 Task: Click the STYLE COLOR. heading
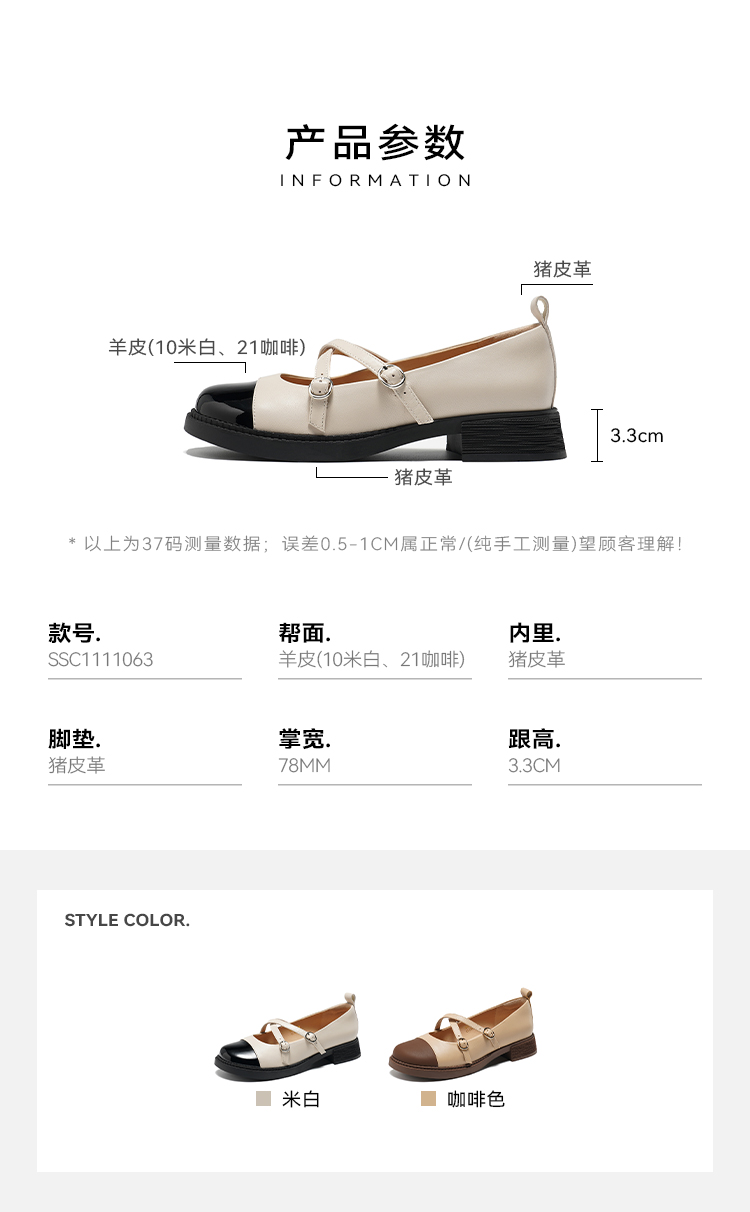click(127, 920)
